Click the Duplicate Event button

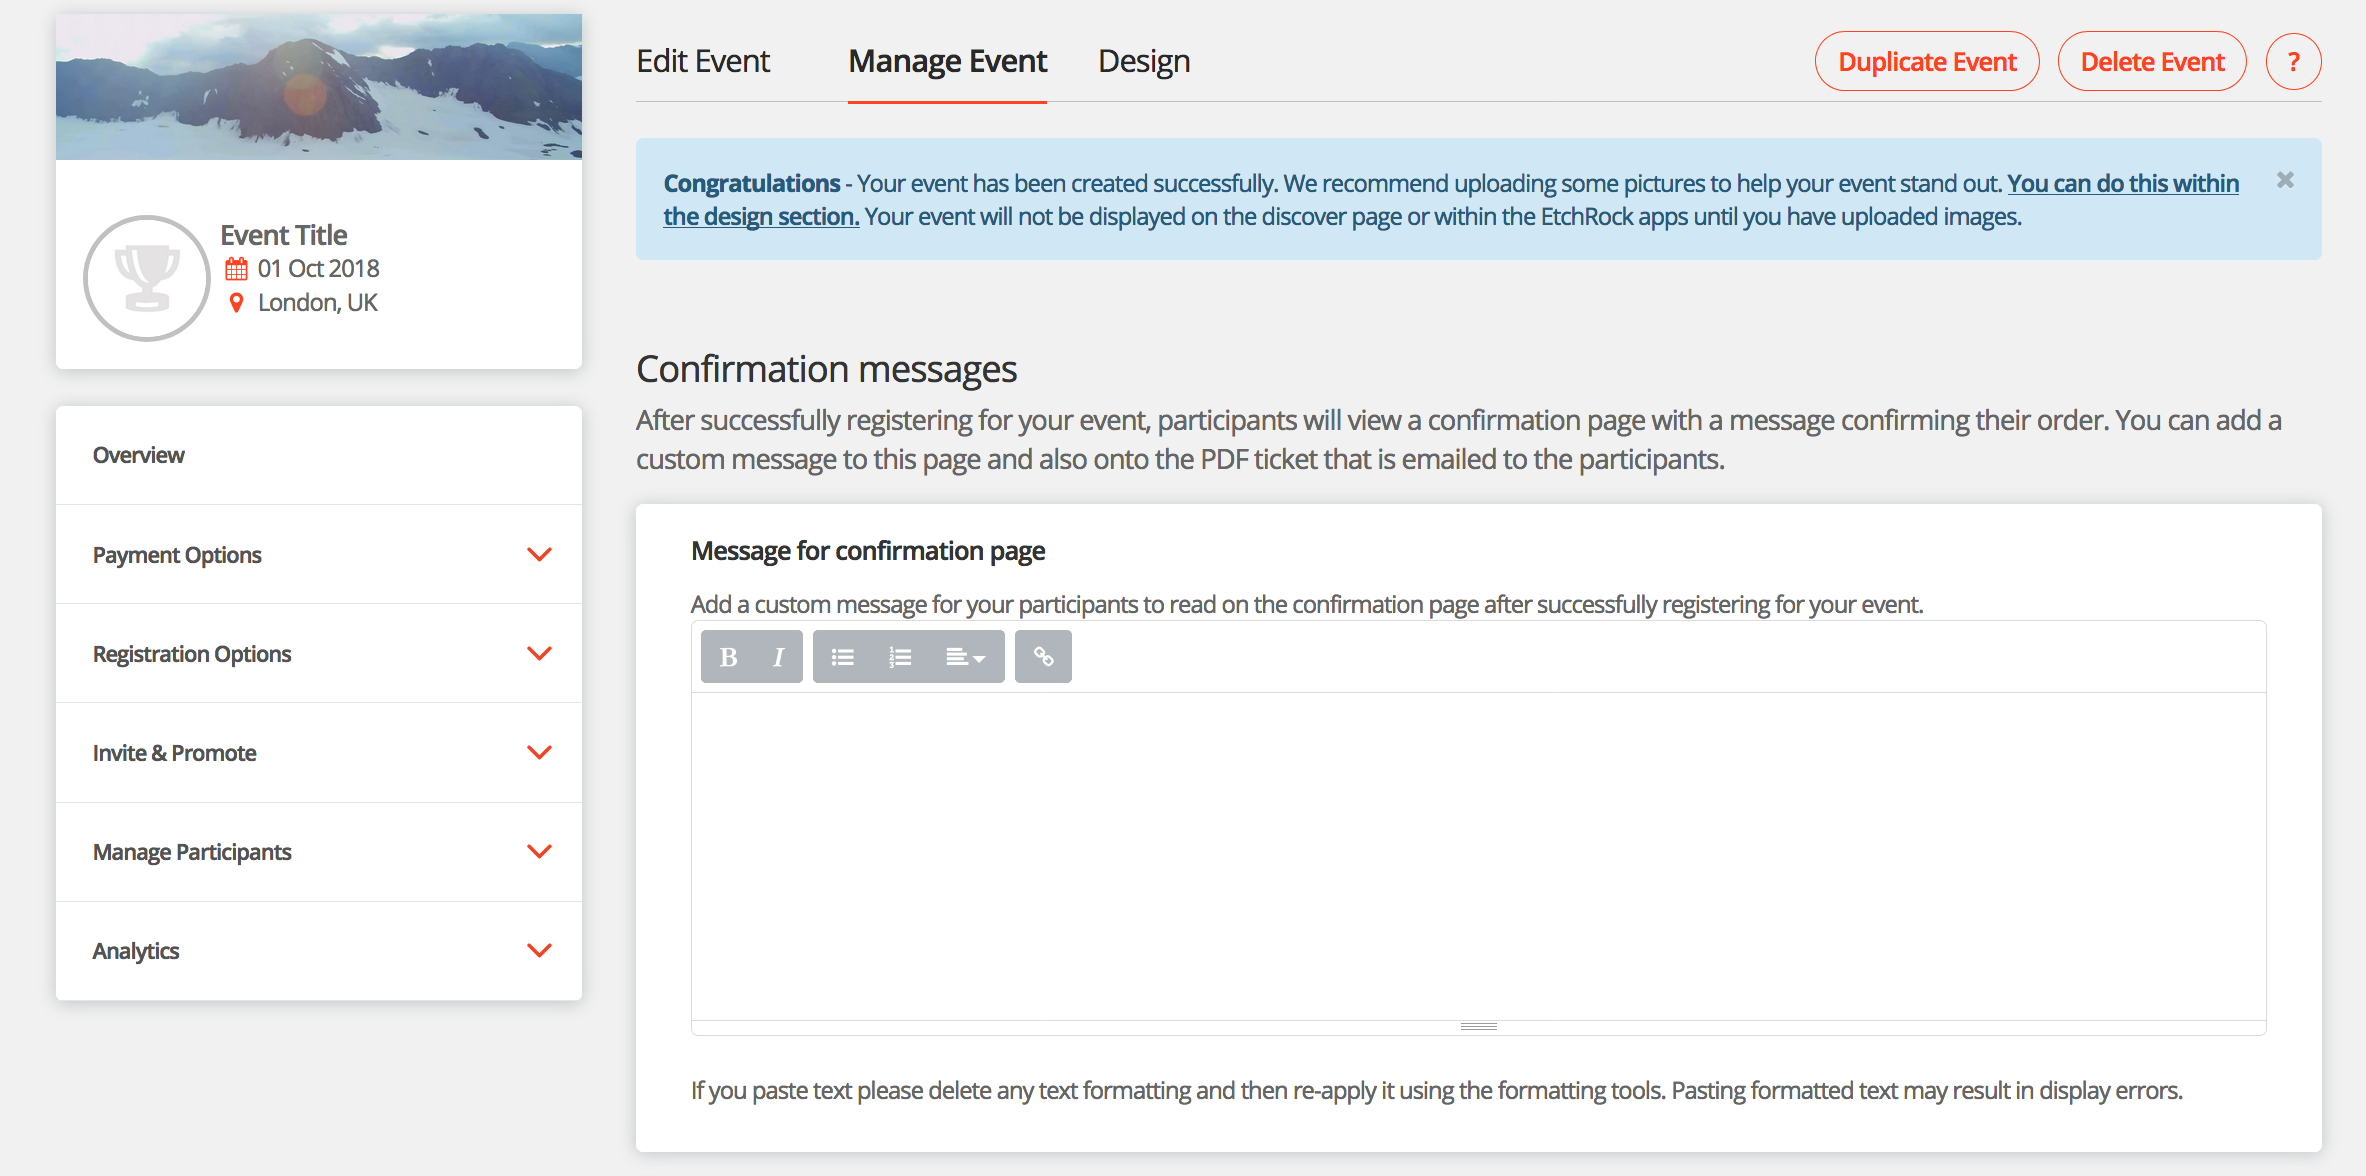coord(1927,62)
